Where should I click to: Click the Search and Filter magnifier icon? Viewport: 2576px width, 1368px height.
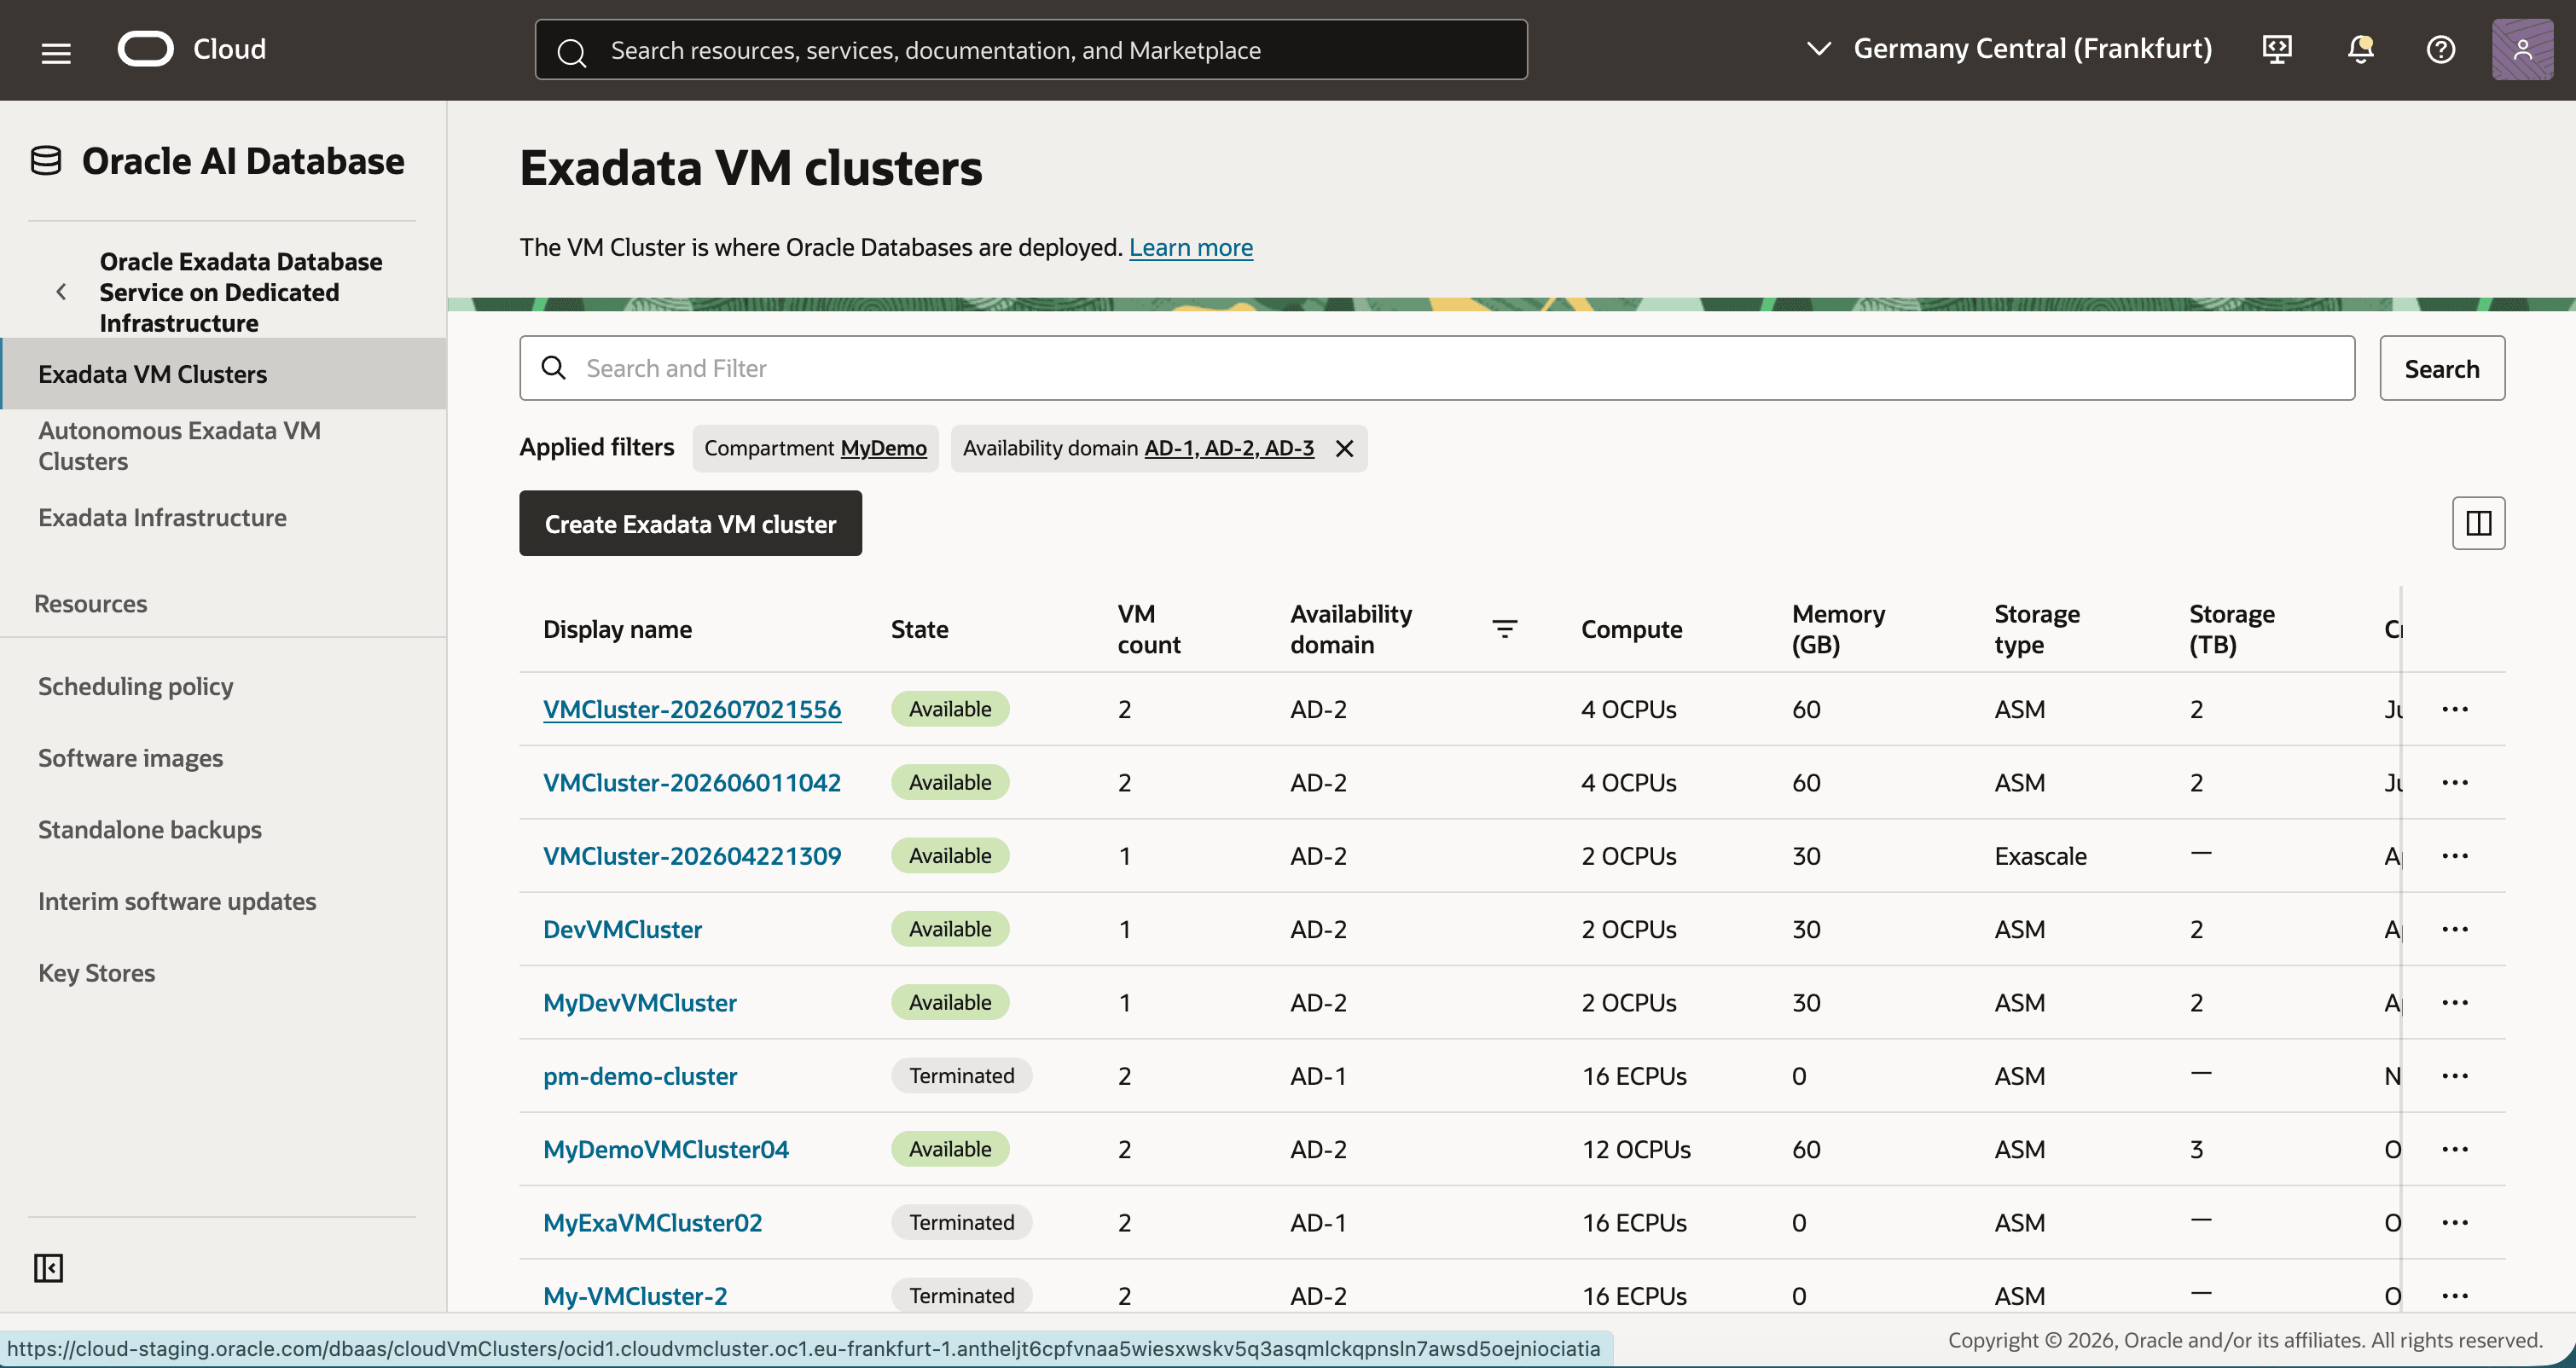click(x=553, y=368)
